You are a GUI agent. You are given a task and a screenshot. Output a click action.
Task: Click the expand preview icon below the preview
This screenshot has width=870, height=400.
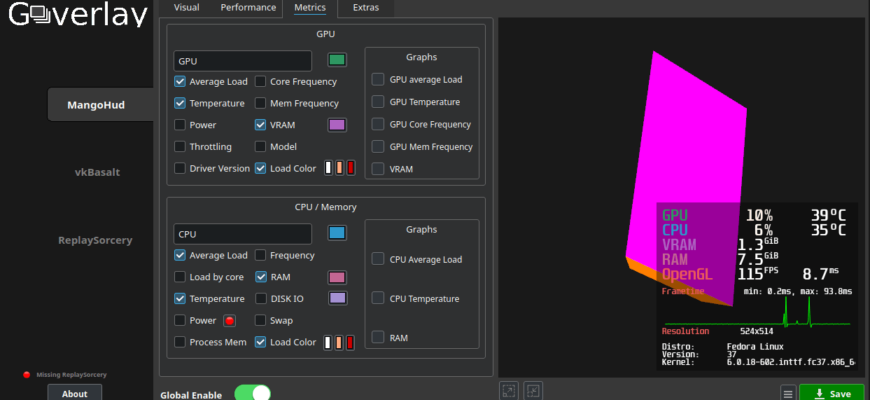(508, 391)
